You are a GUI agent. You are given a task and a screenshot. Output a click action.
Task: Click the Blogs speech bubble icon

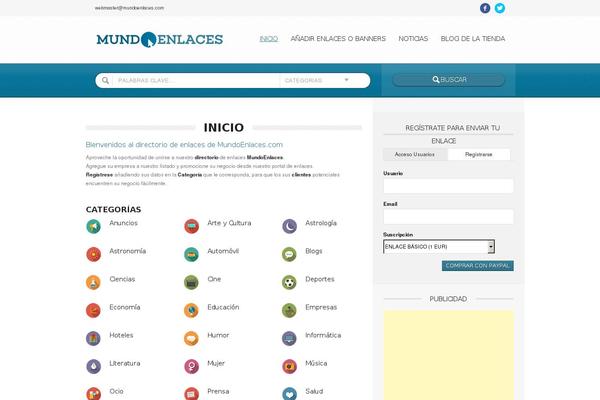point(289,254)
